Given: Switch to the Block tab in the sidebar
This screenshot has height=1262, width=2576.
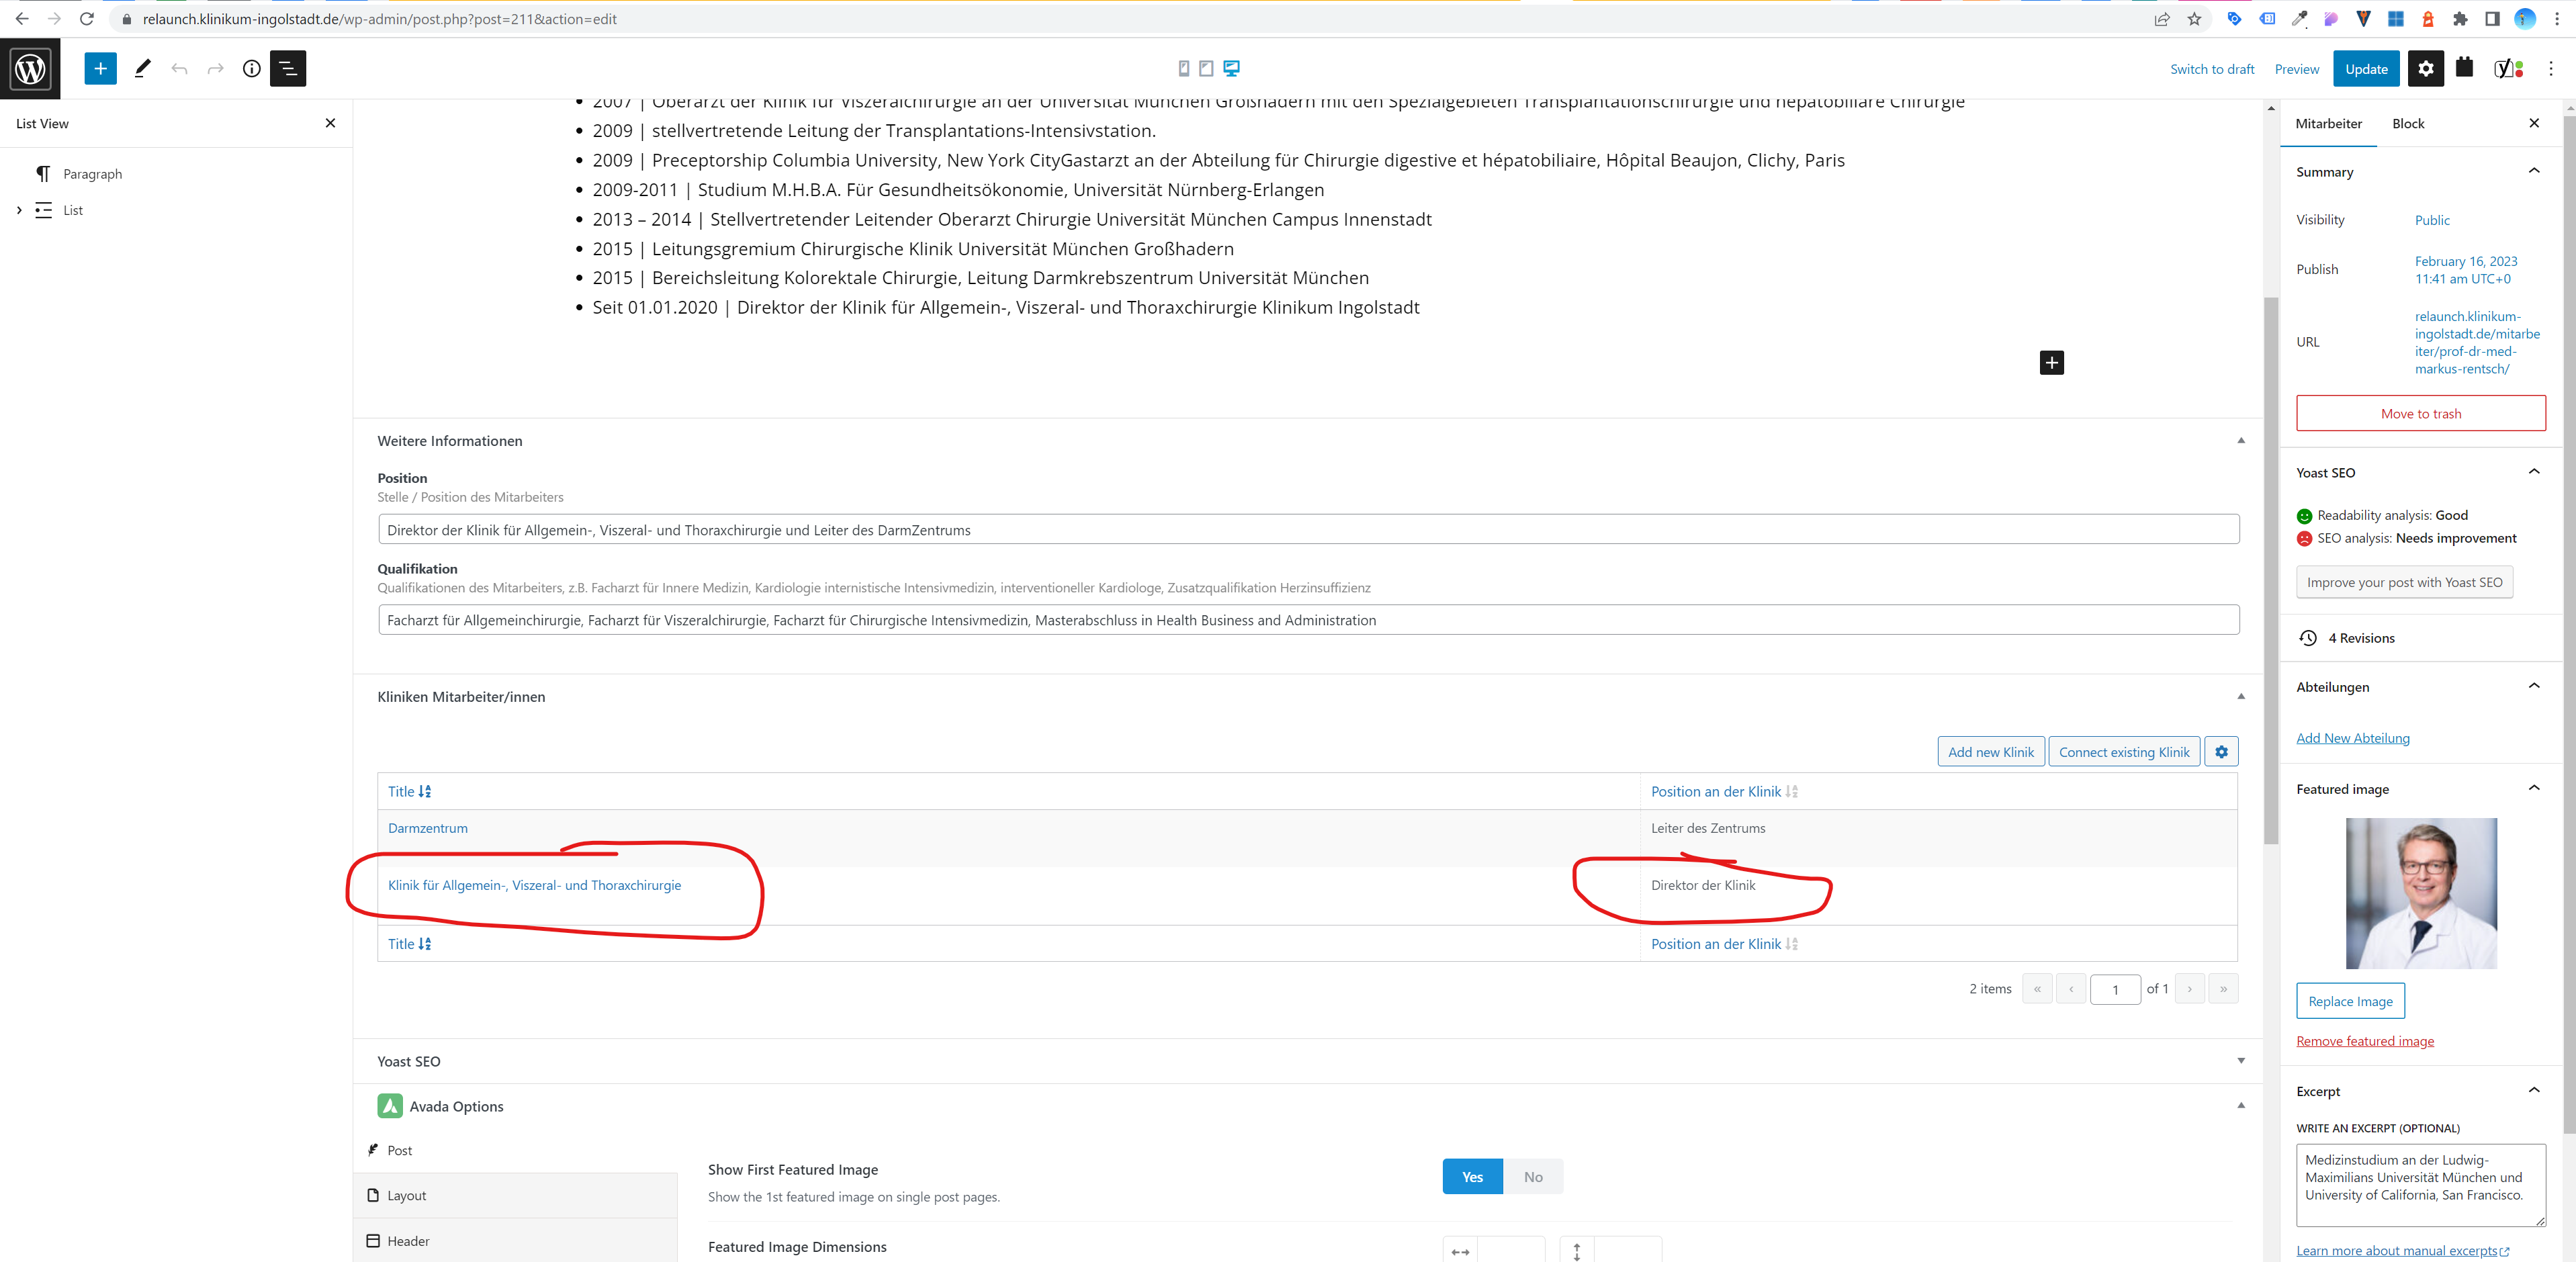Looking at the screenshot, I should [2409, 123].
